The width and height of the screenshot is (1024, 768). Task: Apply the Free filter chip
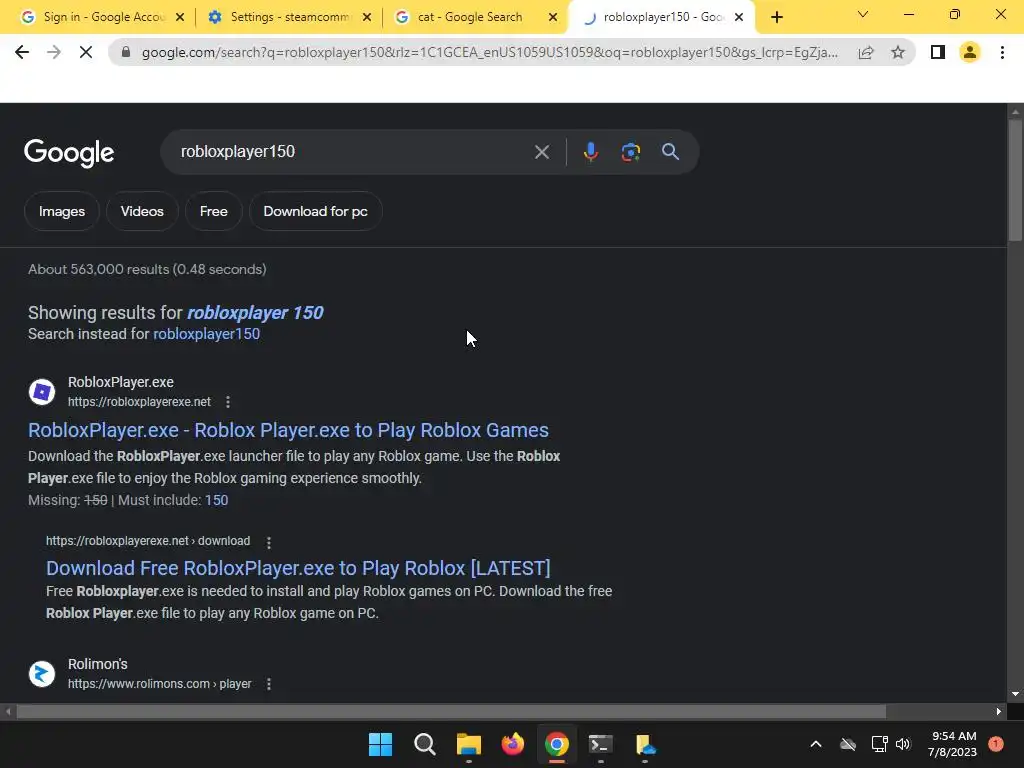[x=214, y=211]
